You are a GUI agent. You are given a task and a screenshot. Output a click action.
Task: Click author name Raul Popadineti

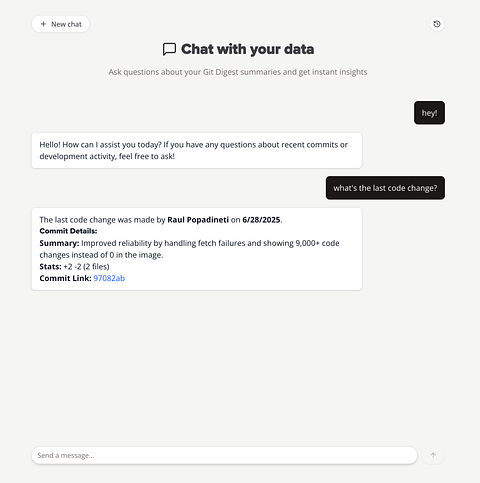[x=198, y=220]
